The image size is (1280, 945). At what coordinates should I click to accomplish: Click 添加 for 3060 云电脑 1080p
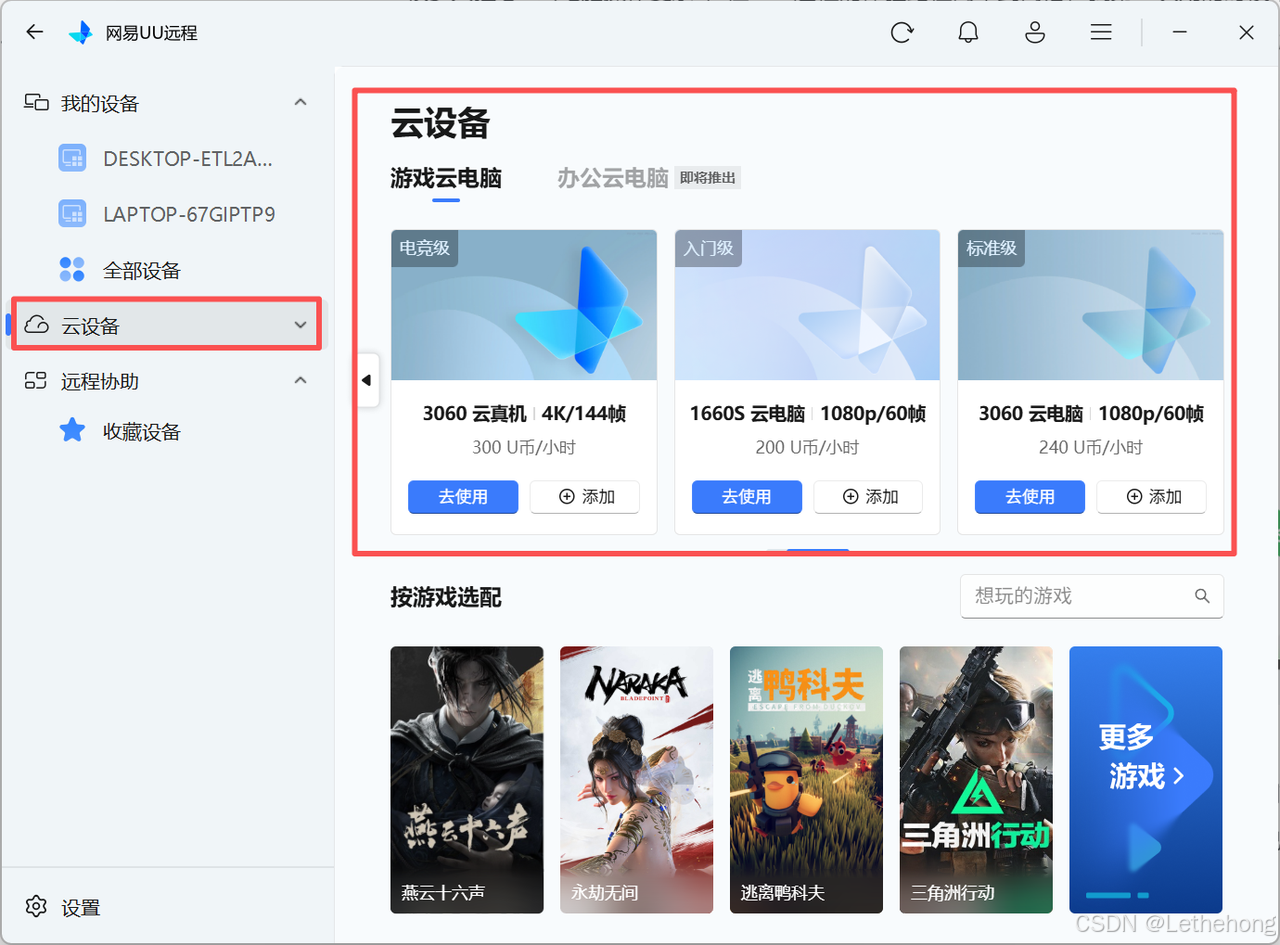pyautogui.click(x=1151, y=496)
